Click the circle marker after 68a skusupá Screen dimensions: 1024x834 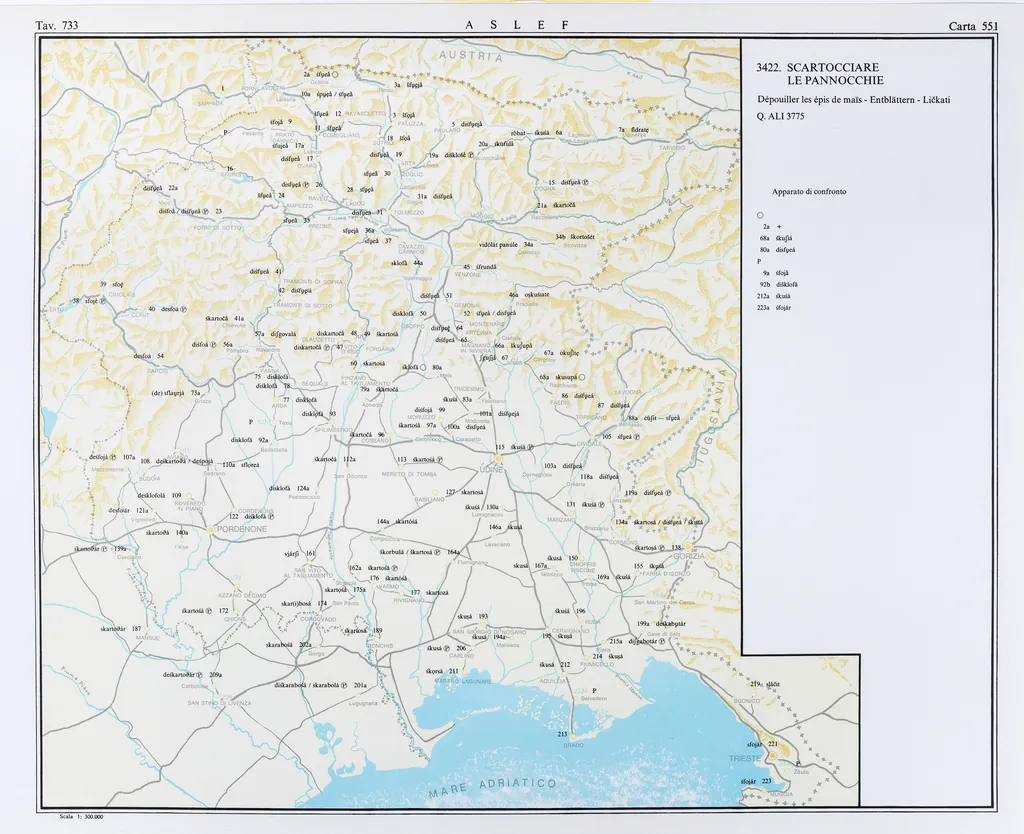[582, 377]
